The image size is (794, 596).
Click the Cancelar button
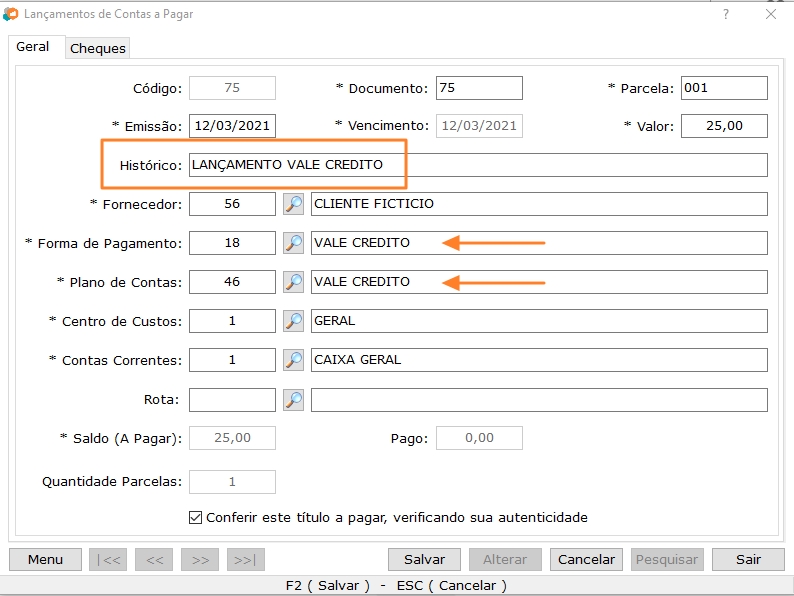click(586, 560)
